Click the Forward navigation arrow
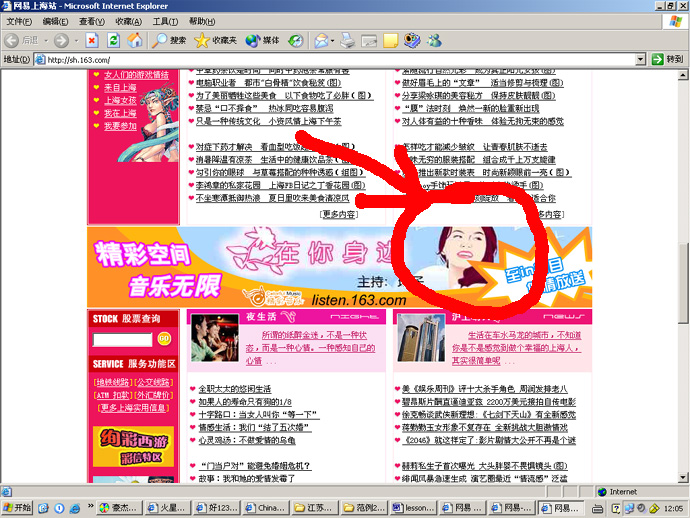This screenshot has width=690, height=518. click(61, 40)
